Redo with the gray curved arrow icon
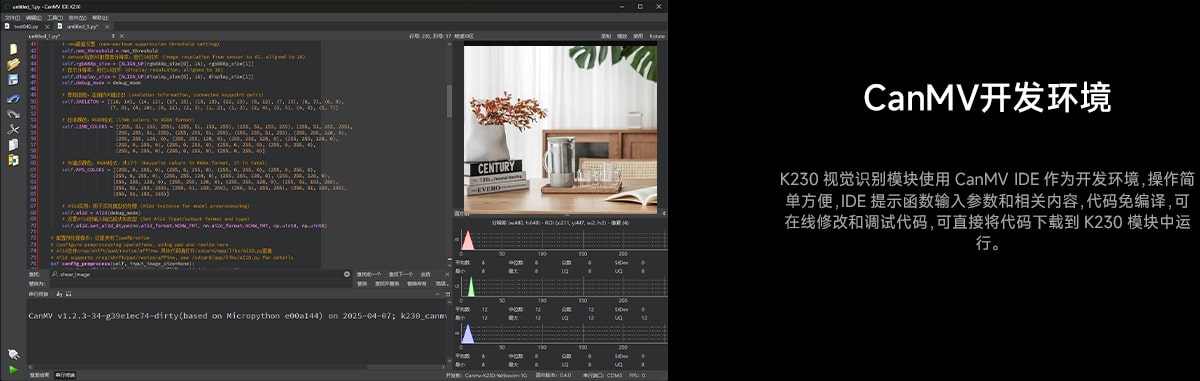 [13, 114]
